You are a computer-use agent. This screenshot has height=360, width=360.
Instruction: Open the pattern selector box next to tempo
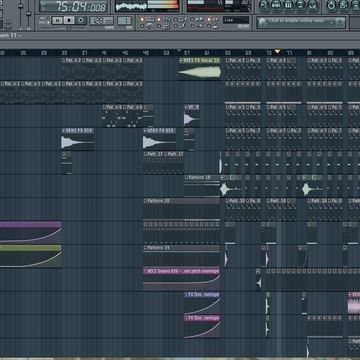pyautogui.click(x=124, y=21)
